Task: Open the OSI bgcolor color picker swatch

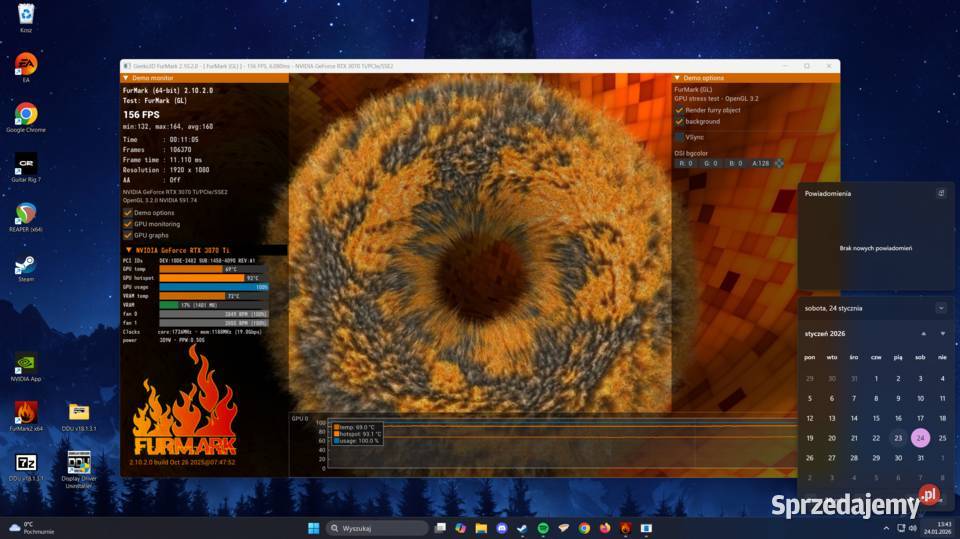Action: point(779,163)
